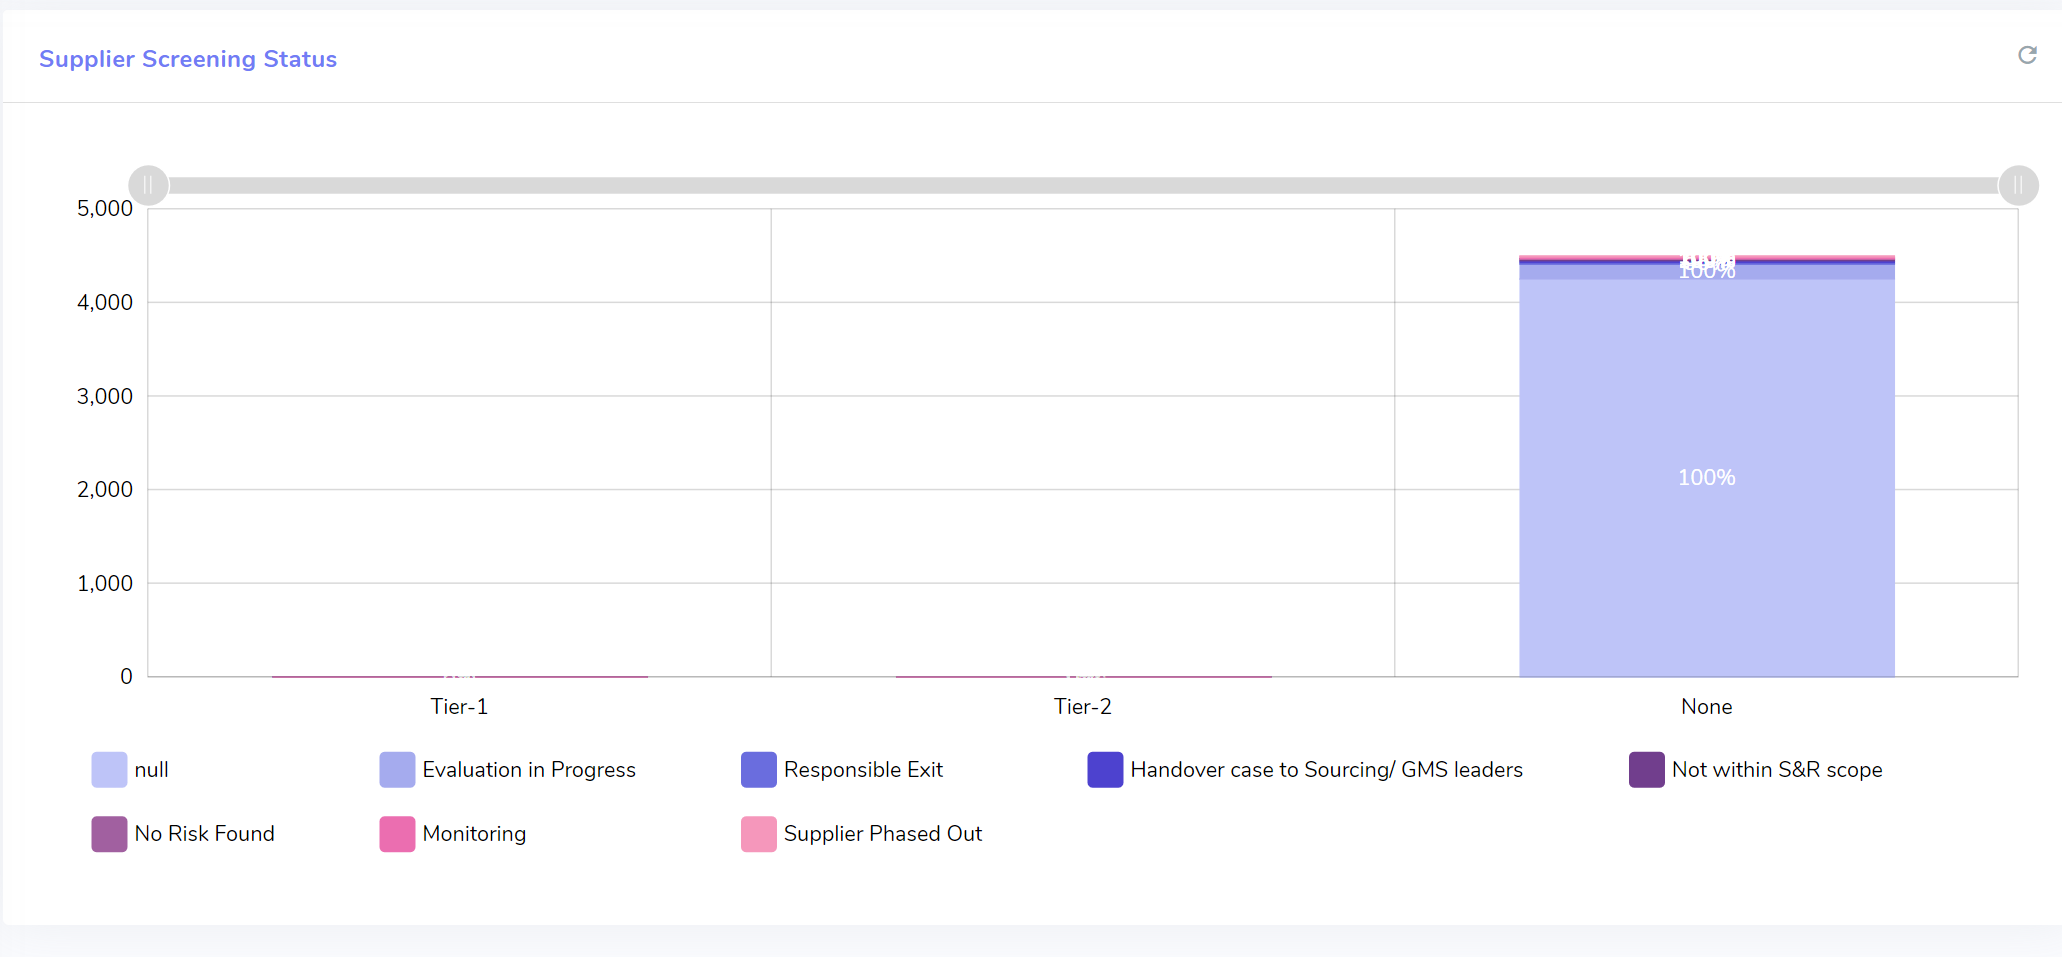Click the None axis label
2062x957 pixels.
[1706, 707]
